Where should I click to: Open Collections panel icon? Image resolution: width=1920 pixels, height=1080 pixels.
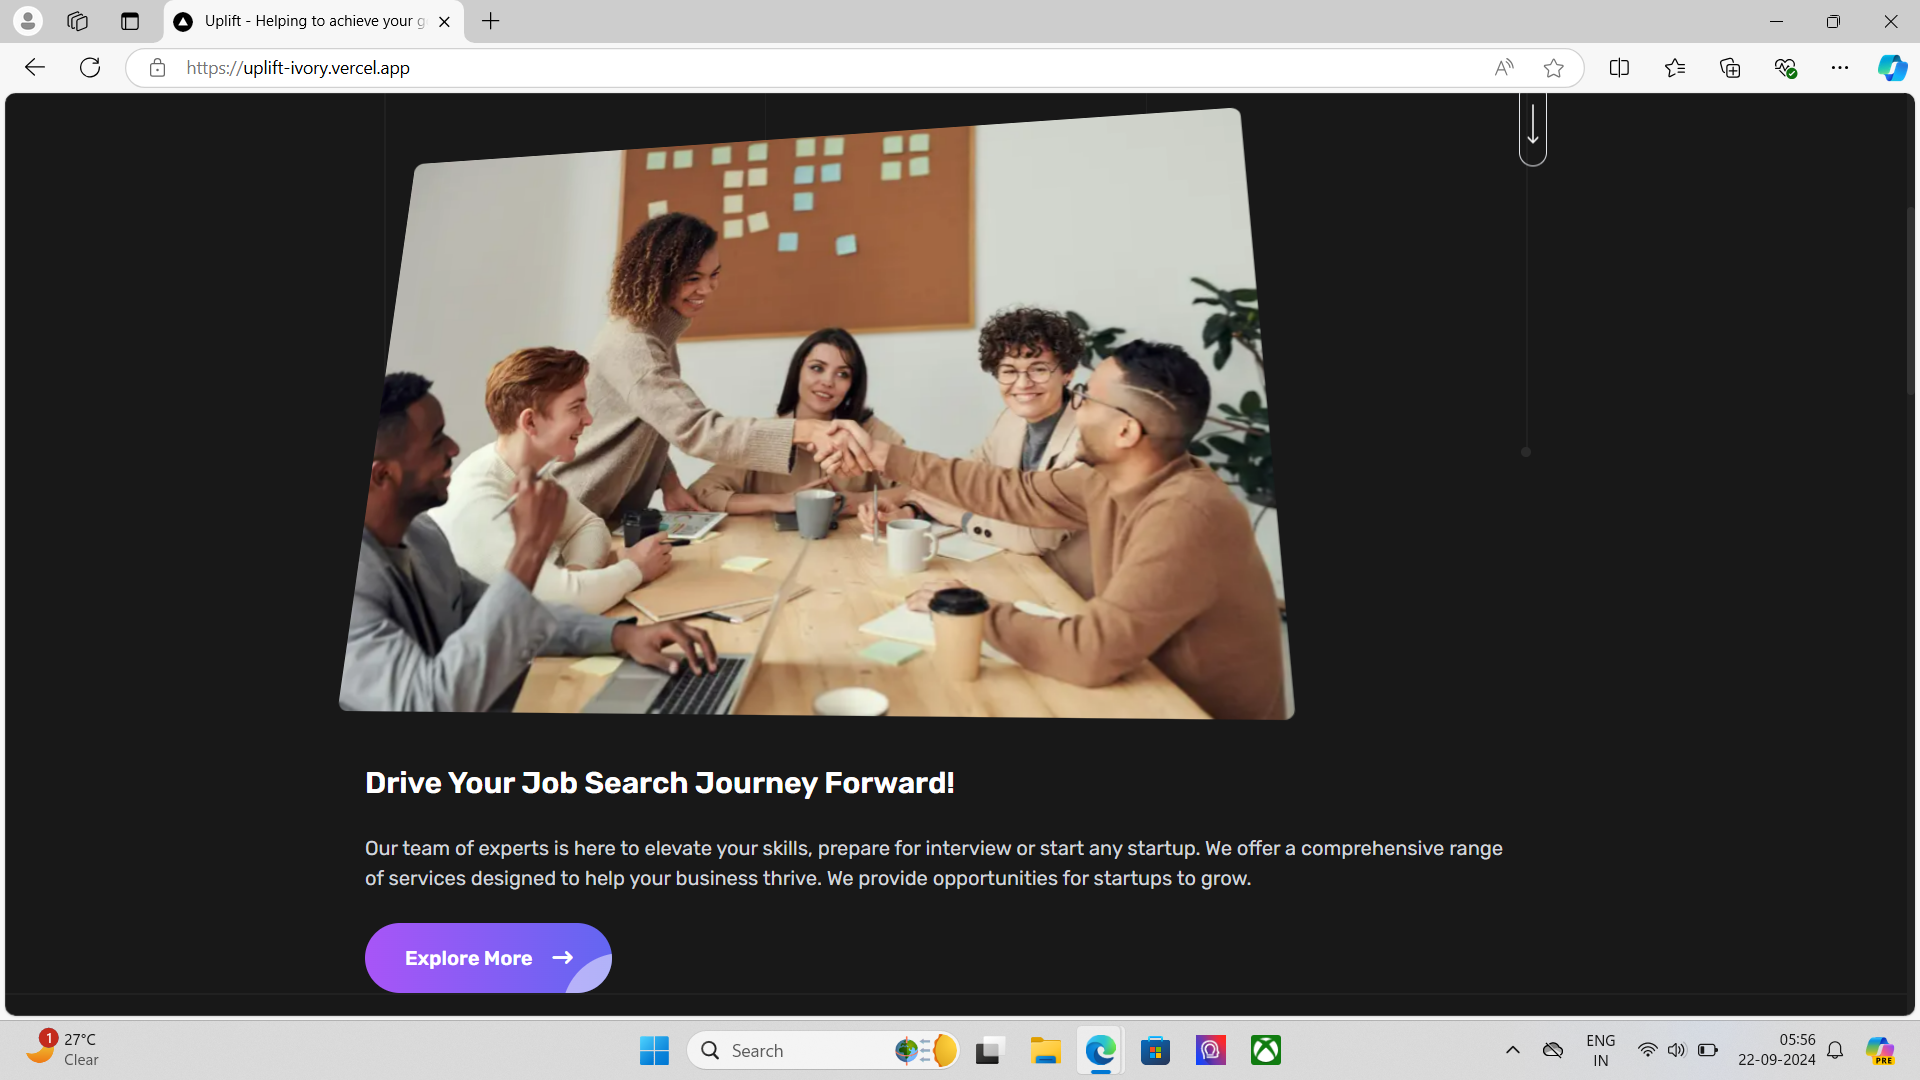coord(1730,67)
